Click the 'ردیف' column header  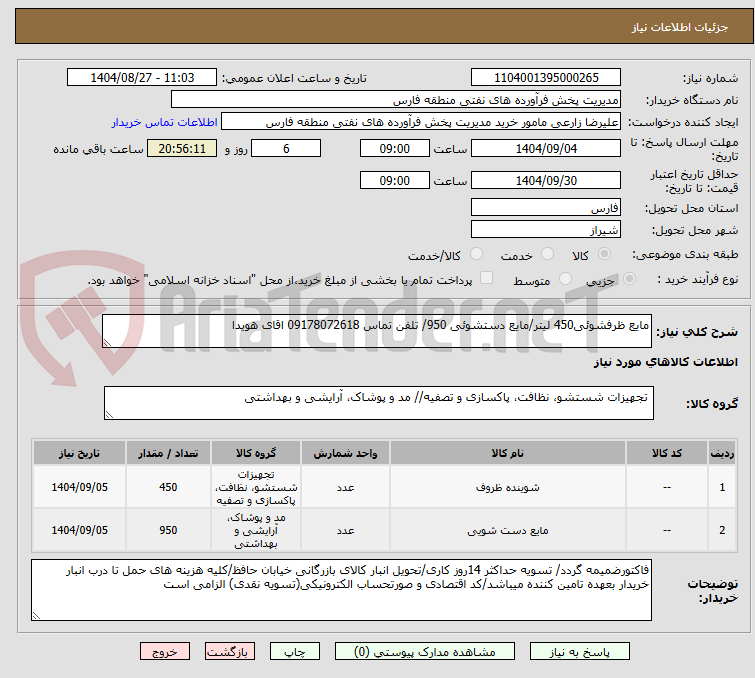tap(722, 453)
